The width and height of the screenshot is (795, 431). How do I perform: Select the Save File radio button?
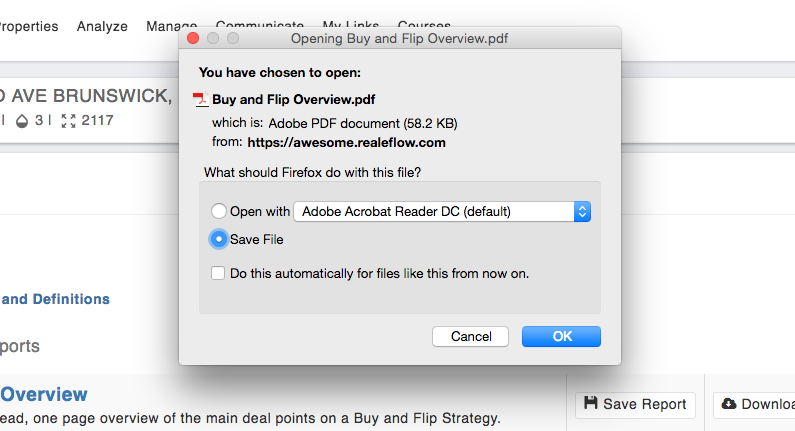(219, 239)
